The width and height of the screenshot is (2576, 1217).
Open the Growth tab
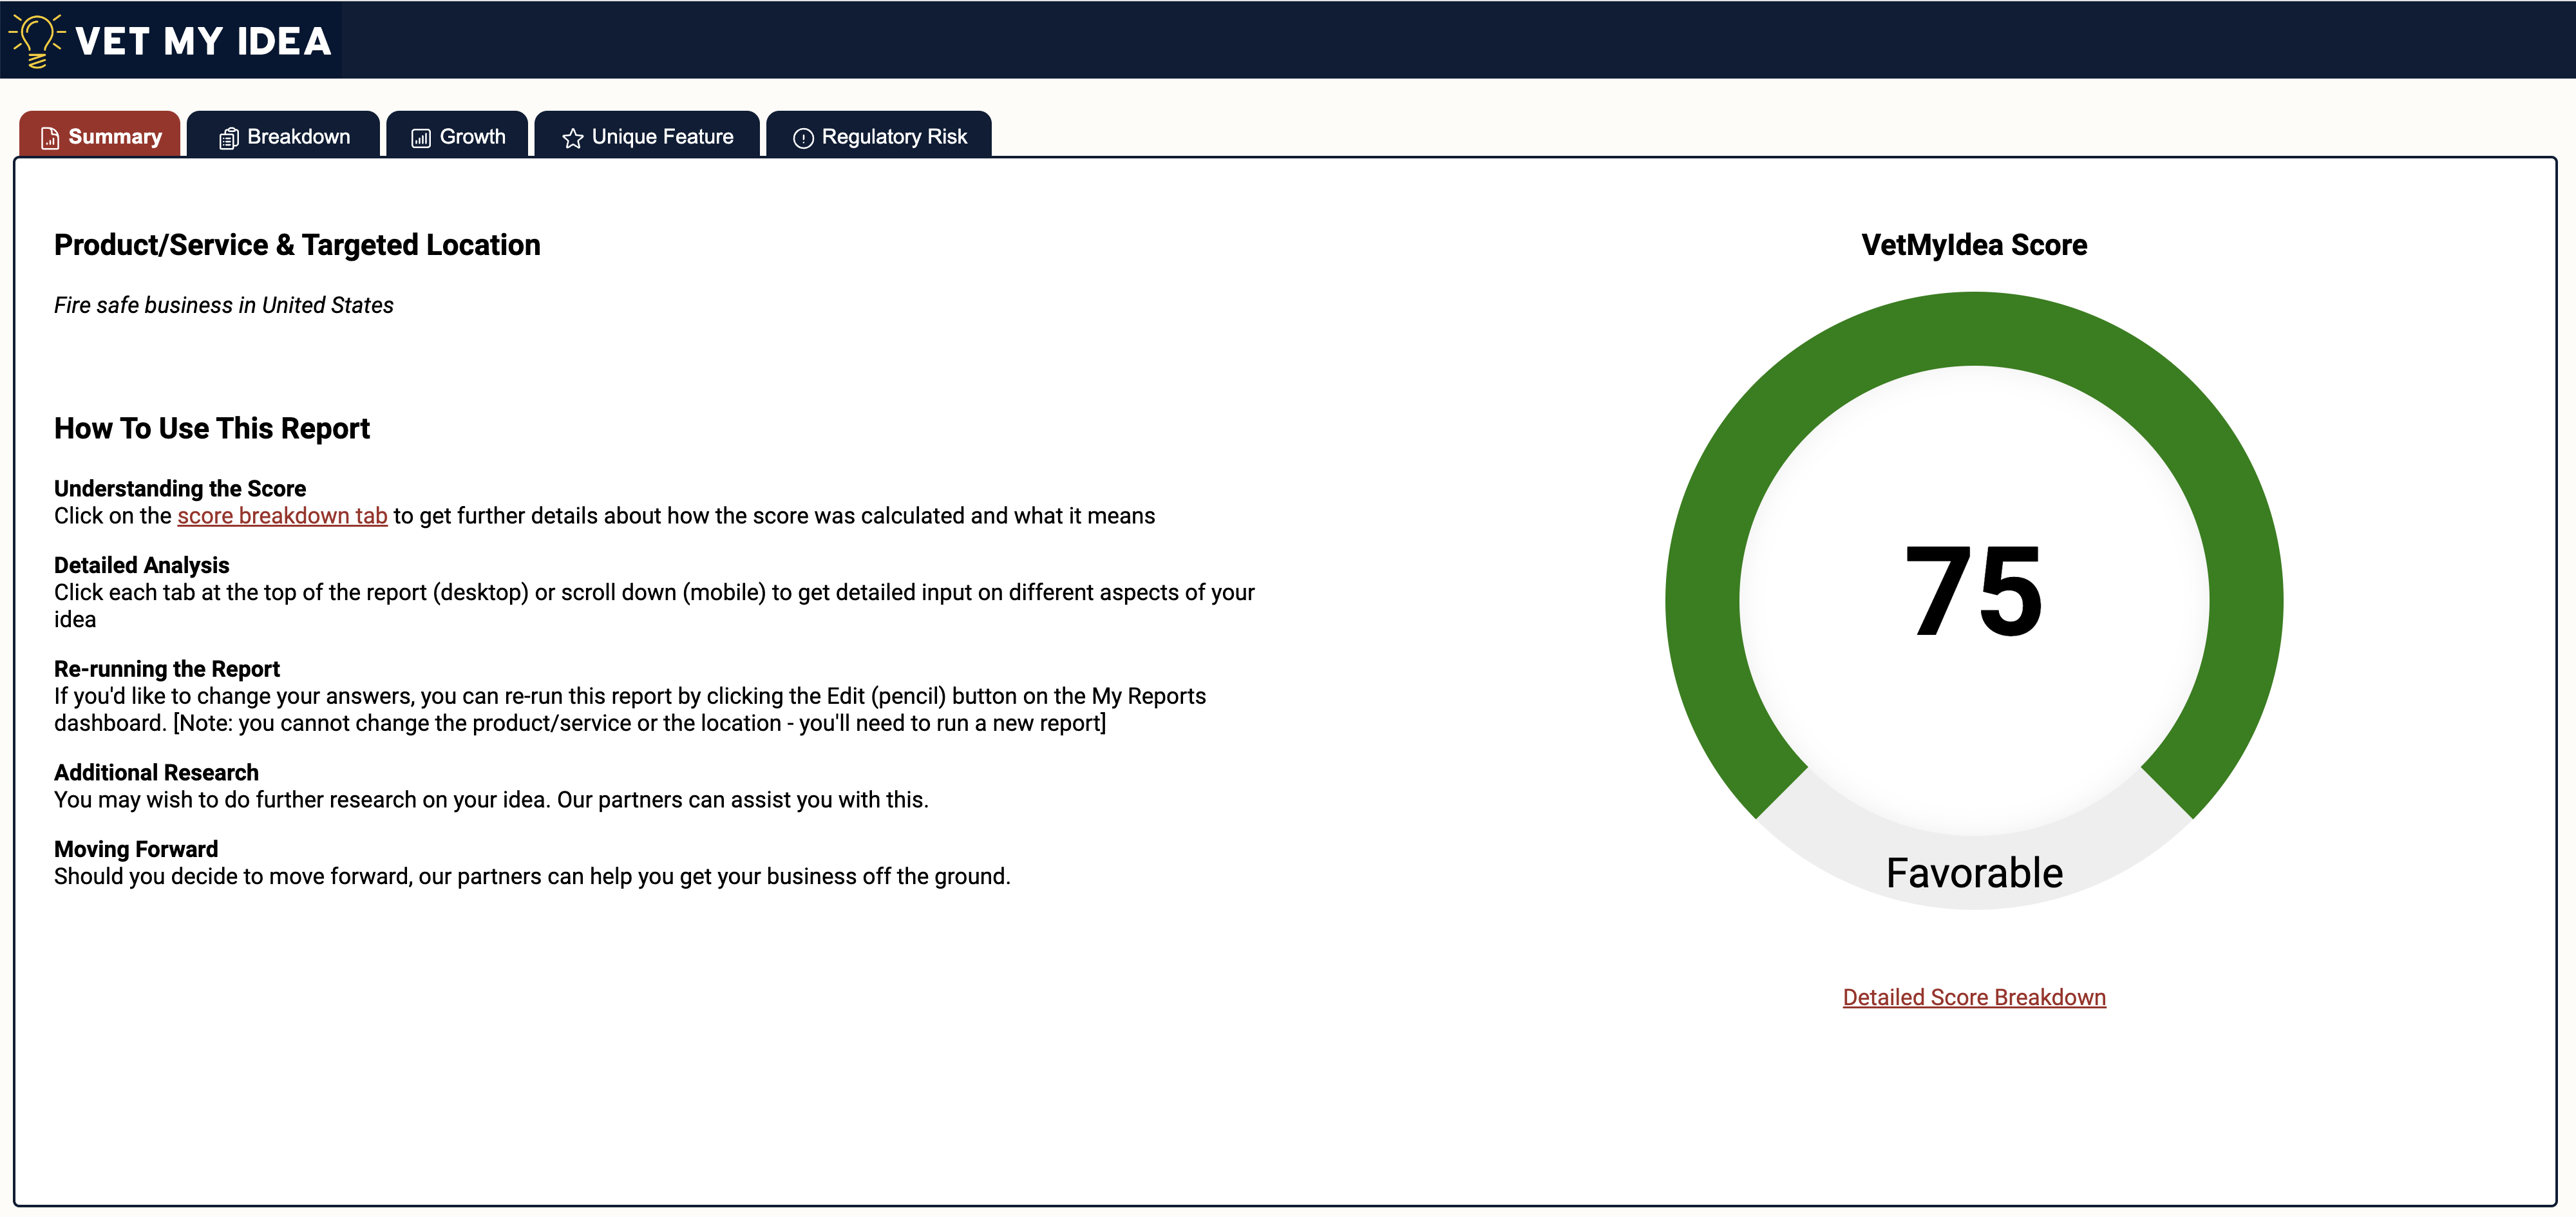(472, 137)
